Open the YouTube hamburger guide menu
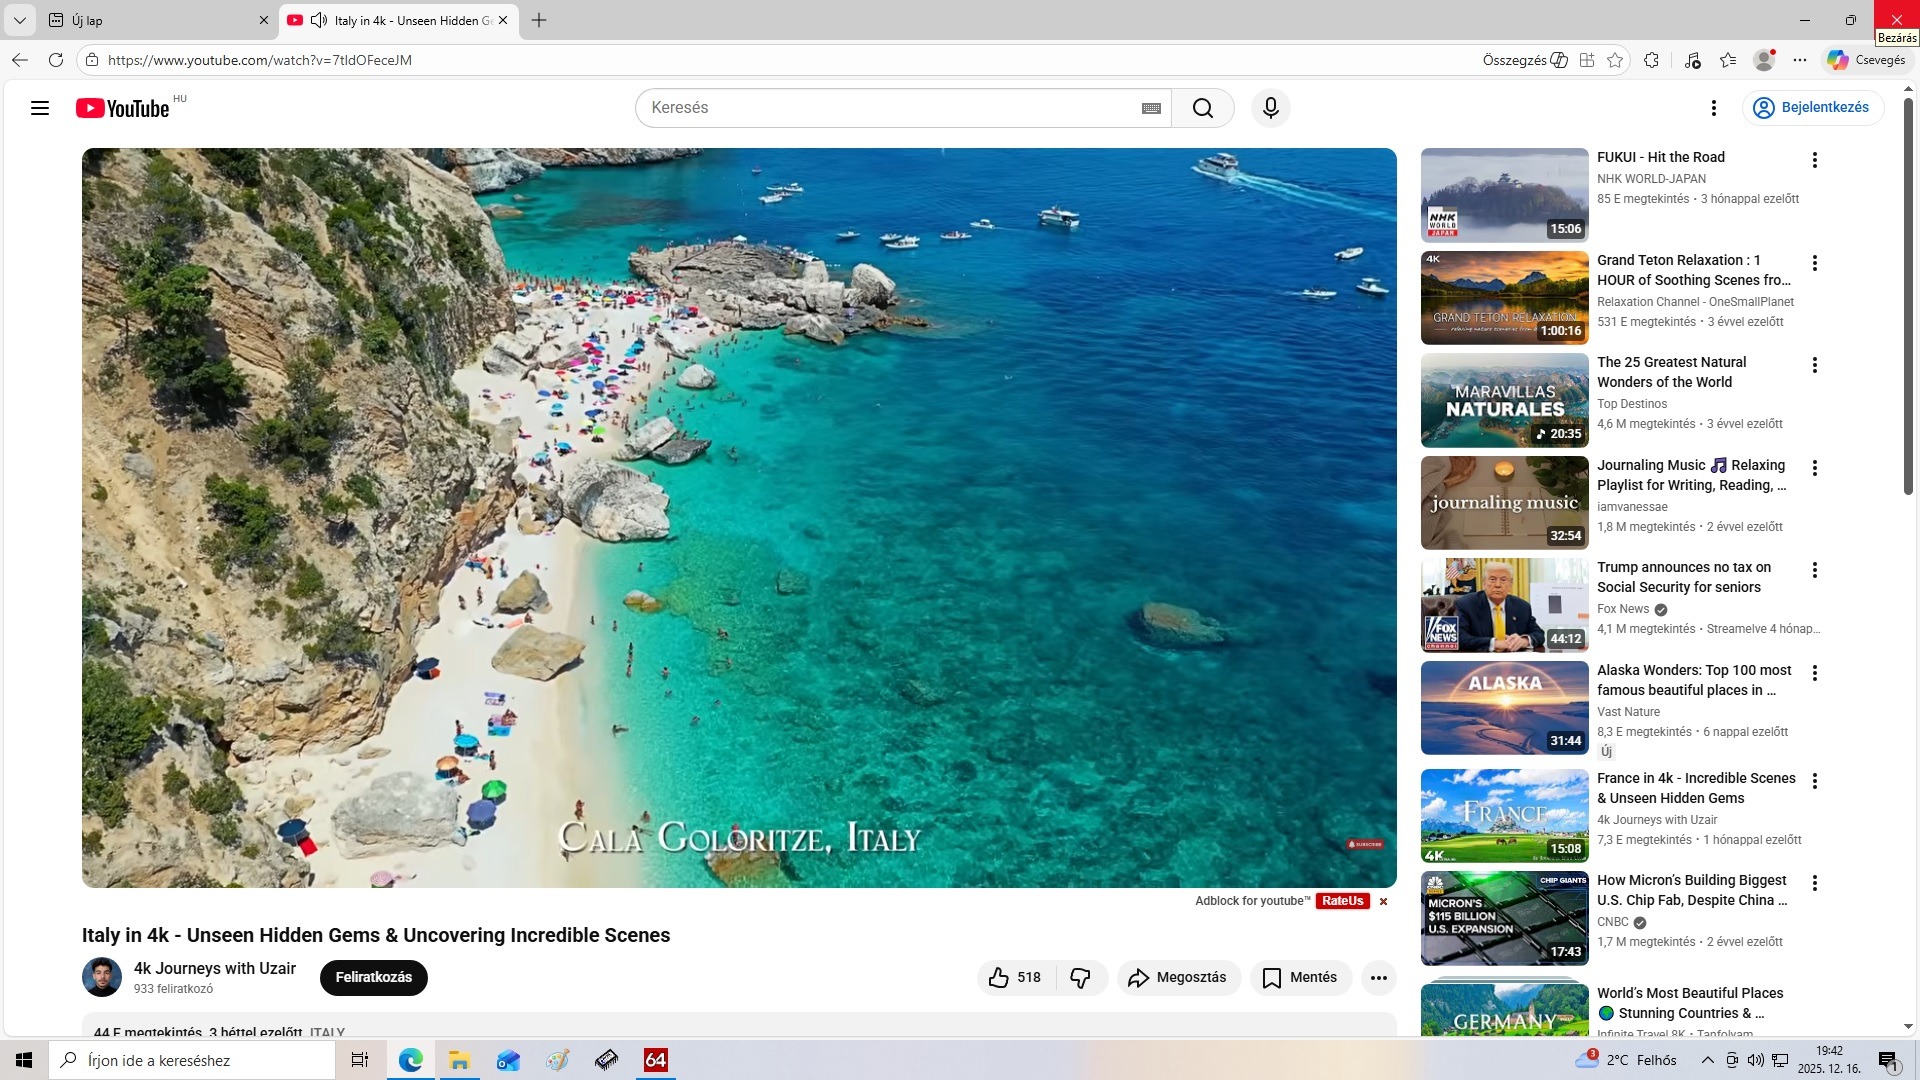Screen dimensions: 1920x1080 tap(40, 108)
